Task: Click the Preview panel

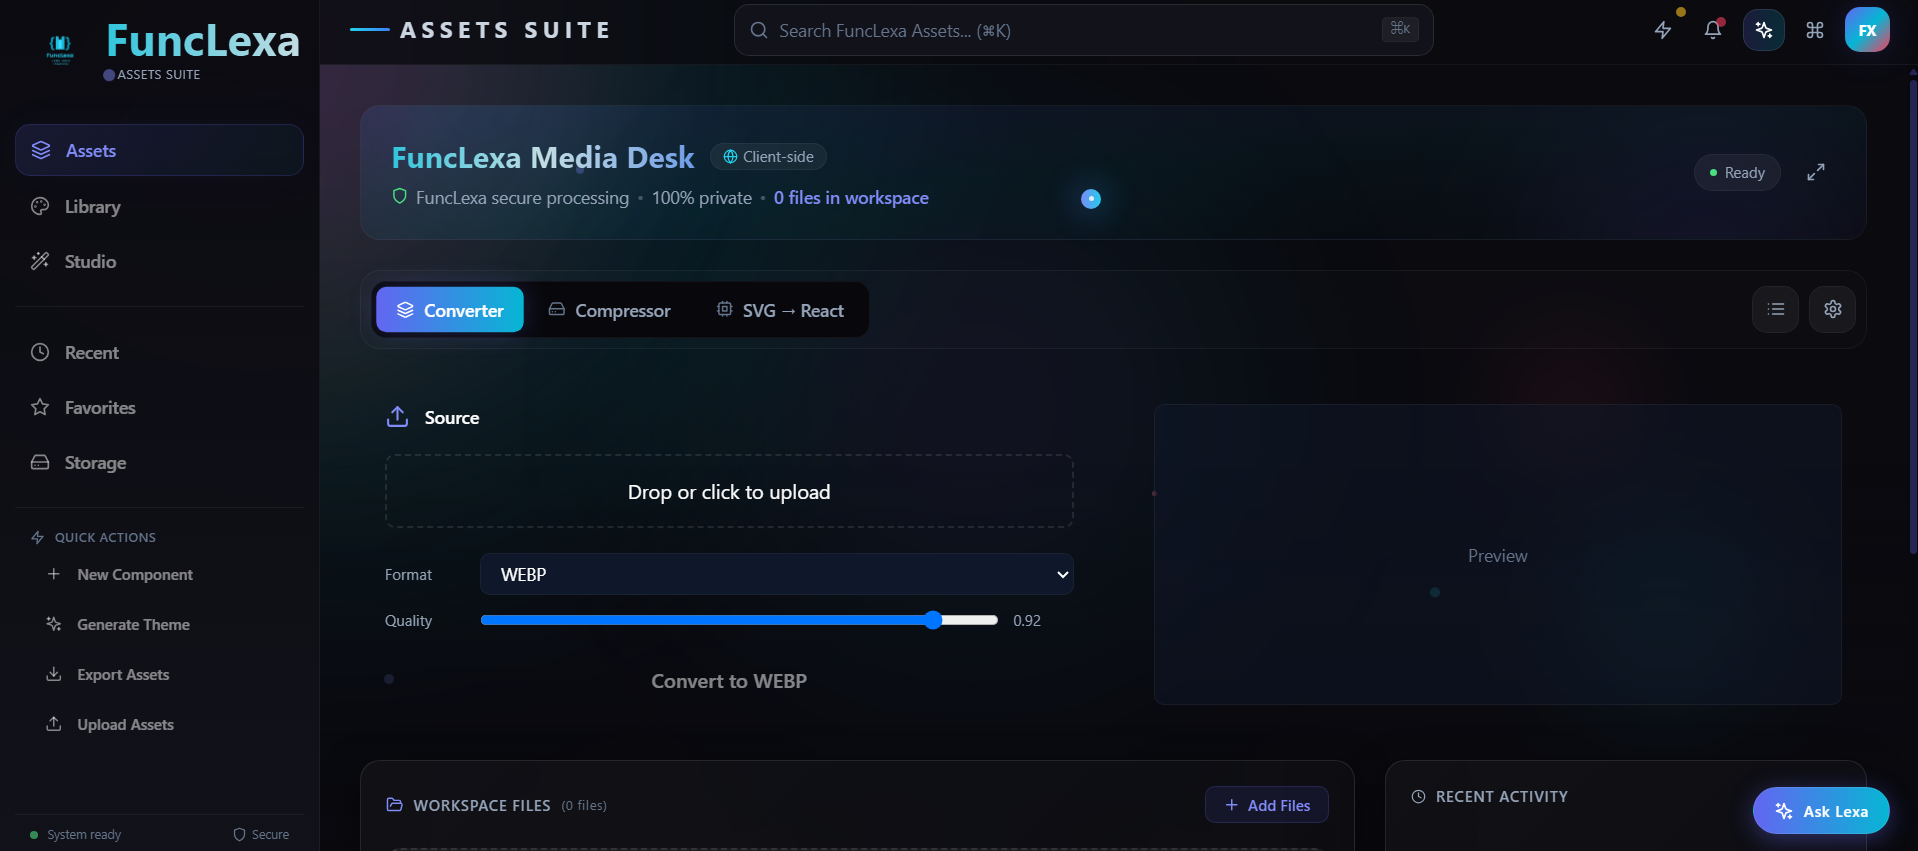Action: (x=1498, y=555)
